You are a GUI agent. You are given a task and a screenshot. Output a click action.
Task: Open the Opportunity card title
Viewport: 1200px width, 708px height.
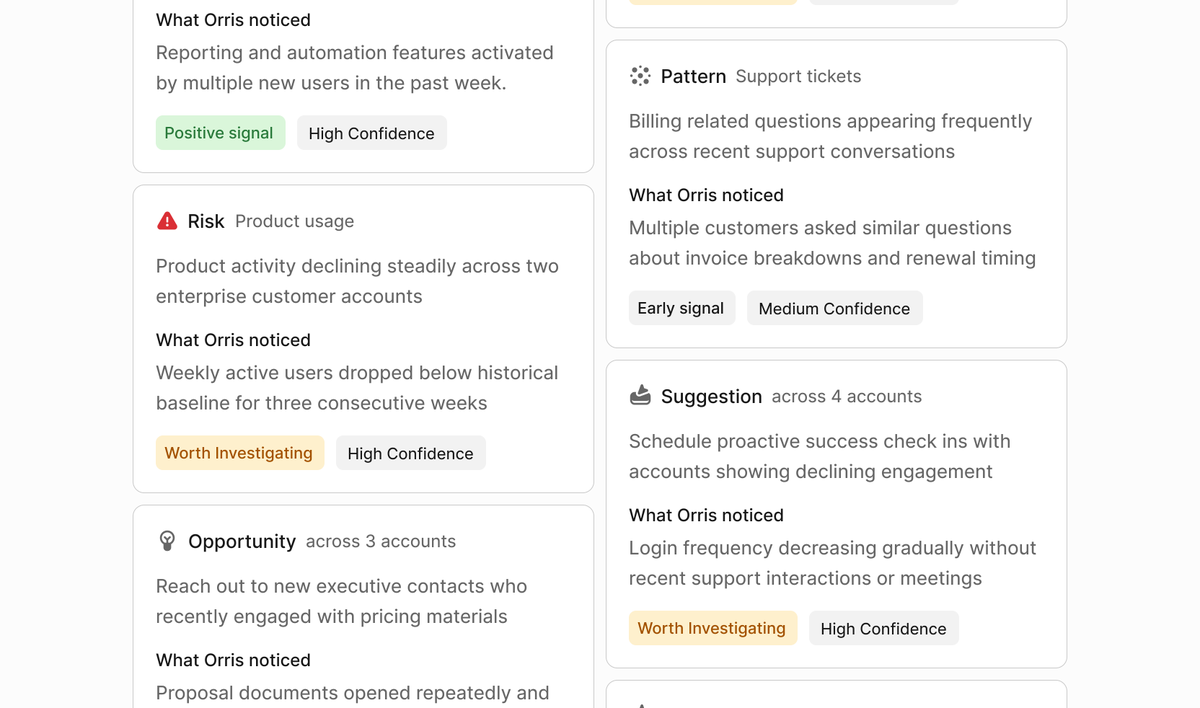coord(242,541)
